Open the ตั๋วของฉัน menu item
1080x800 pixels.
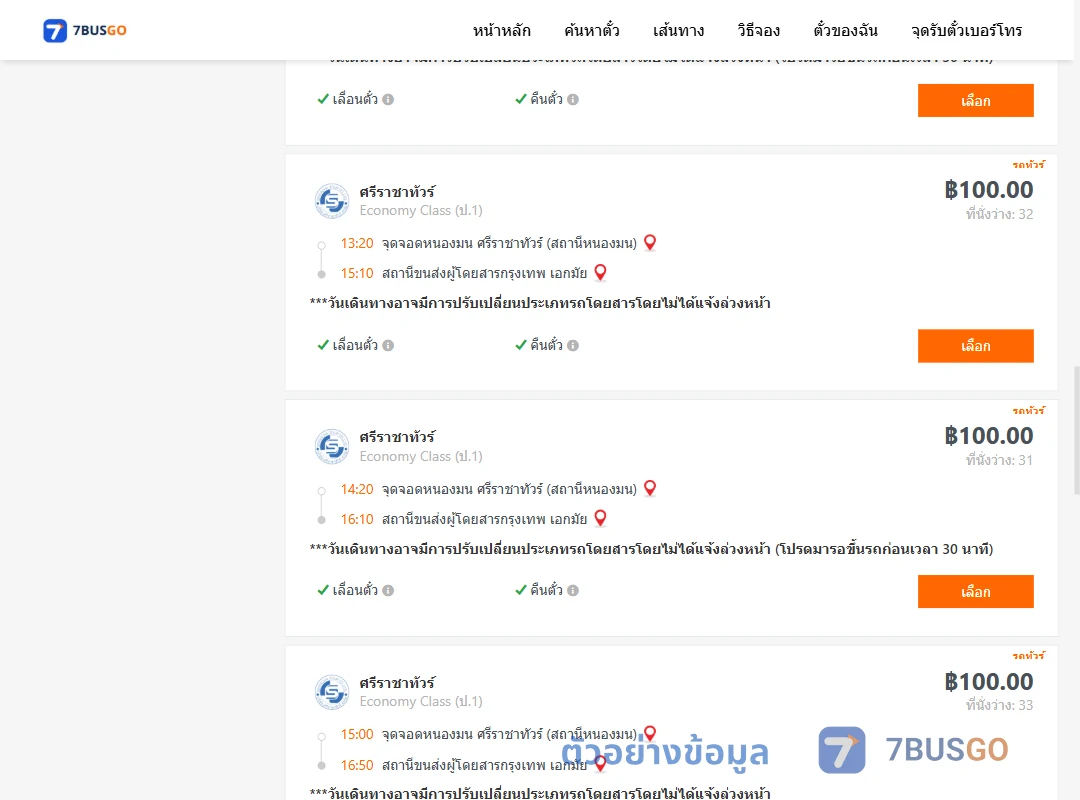[x=845, y=30]
